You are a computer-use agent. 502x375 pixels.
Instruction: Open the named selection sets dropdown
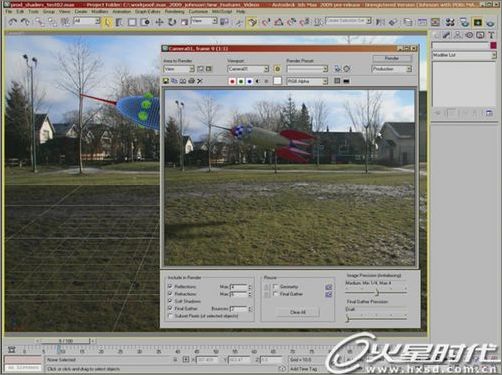pos(349,21)
